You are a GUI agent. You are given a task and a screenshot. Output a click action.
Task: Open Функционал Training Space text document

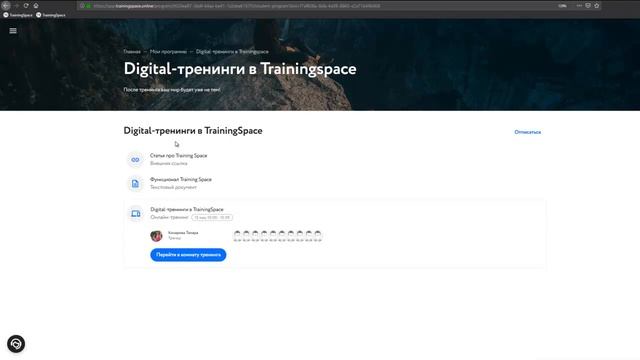coord(181,180)
